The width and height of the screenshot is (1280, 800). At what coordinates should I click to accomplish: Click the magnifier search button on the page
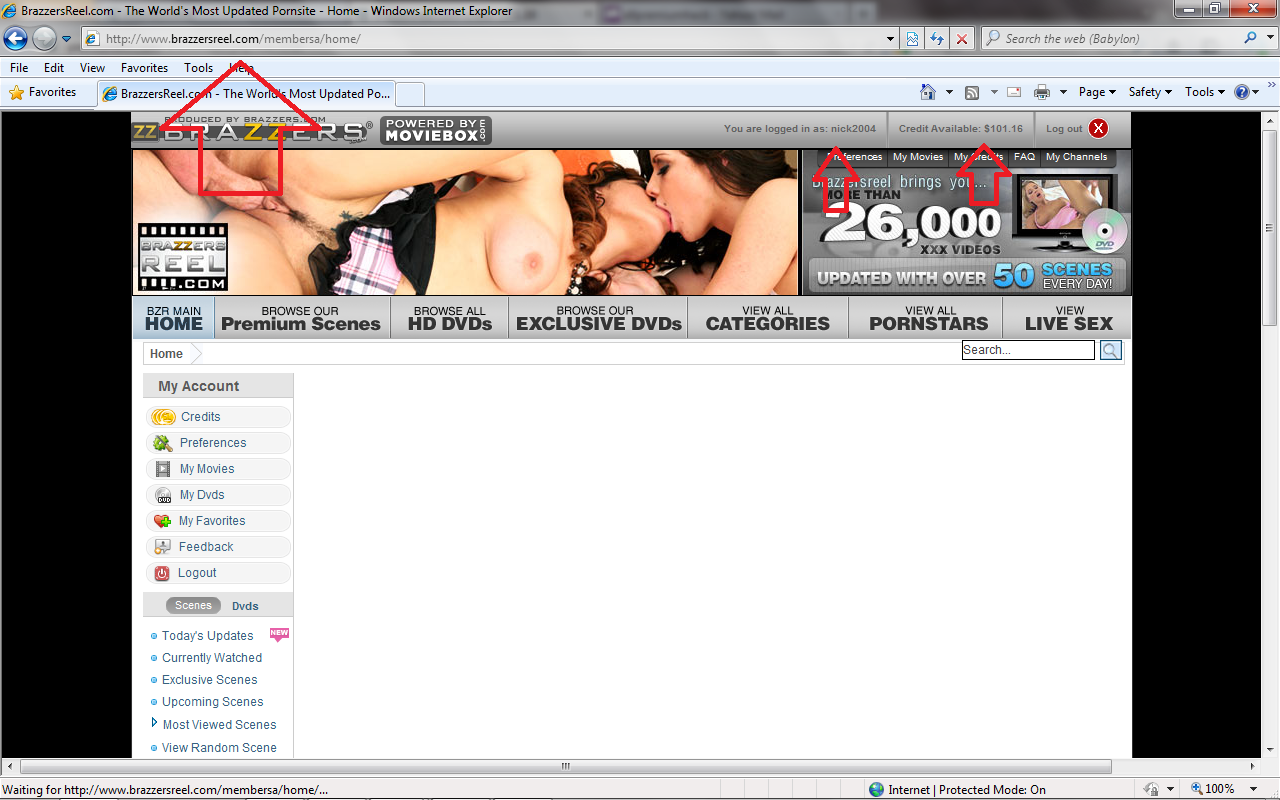1110,350
